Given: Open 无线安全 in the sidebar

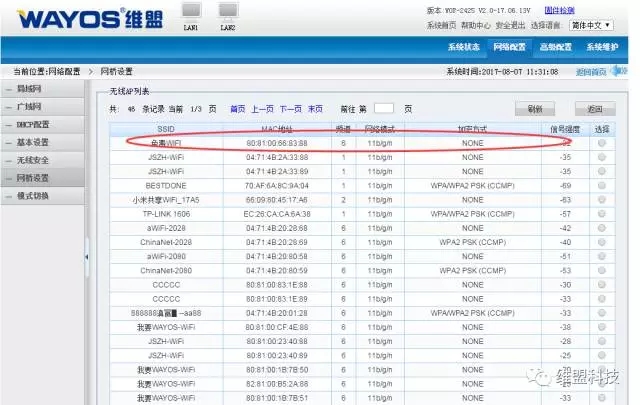Looking at the screenshot, I should 42,160.
